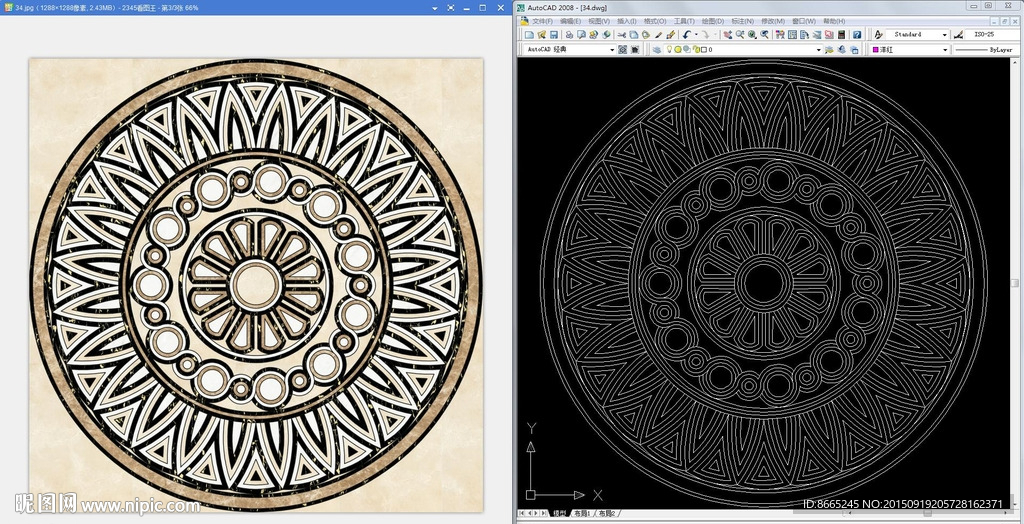Switch to the 布局1 layout tab
1024x524 pixels.
(x=583, y=514)
